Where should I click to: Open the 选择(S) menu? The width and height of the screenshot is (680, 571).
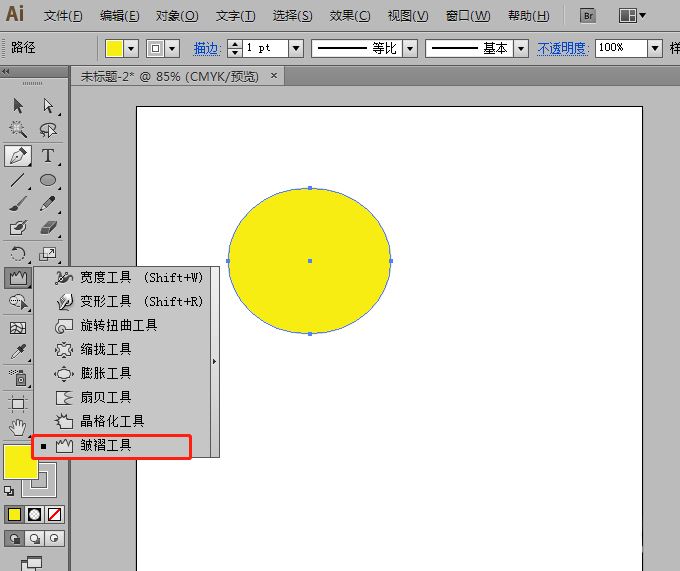(x=292, y=16)
